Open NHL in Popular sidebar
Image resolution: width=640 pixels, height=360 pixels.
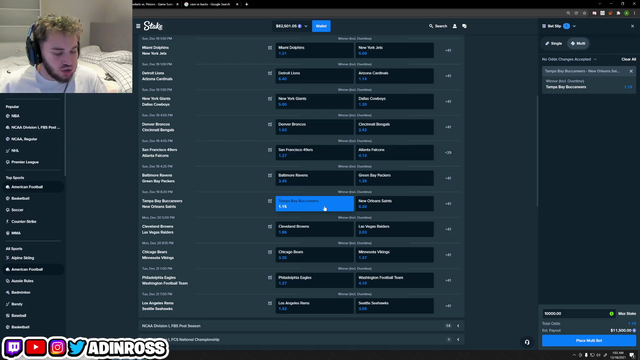click(x=15, y=151)
